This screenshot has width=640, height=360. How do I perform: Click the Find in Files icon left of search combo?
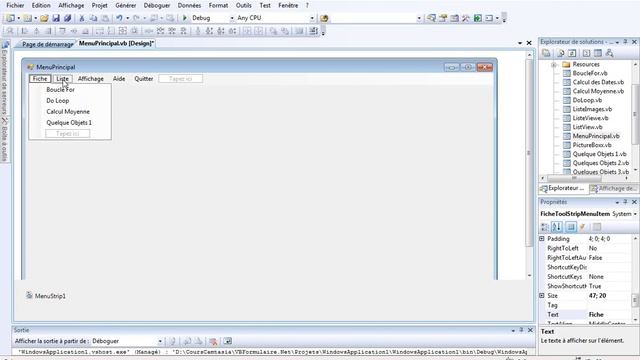pyautogui.click(x=324, y=18)
